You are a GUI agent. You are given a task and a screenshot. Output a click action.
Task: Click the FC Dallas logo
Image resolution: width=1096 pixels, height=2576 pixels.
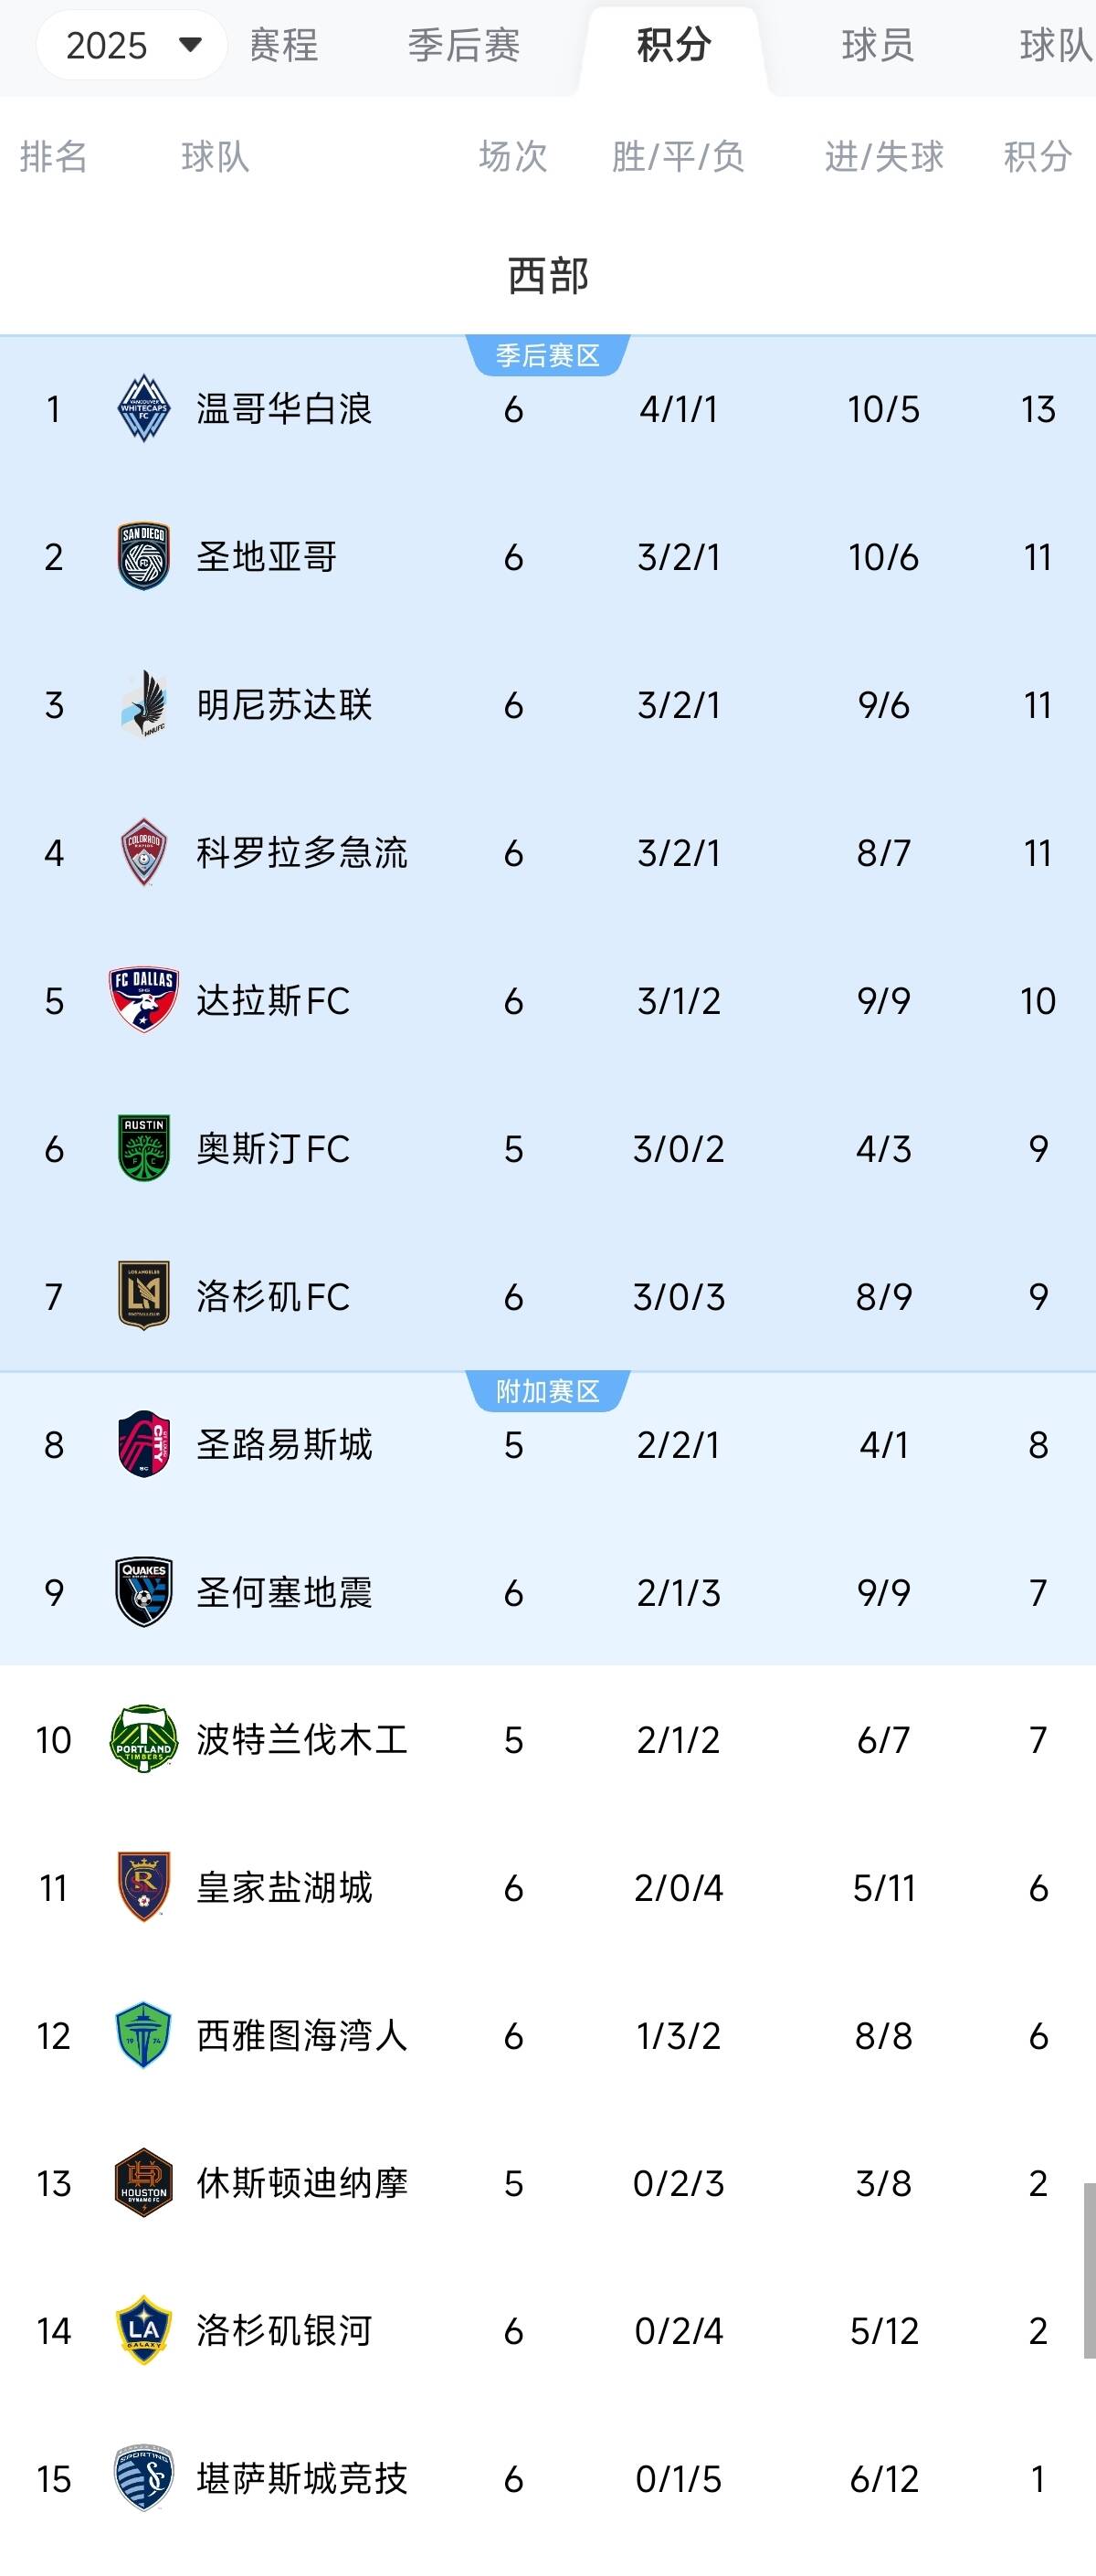click(x=143, y=1000)
